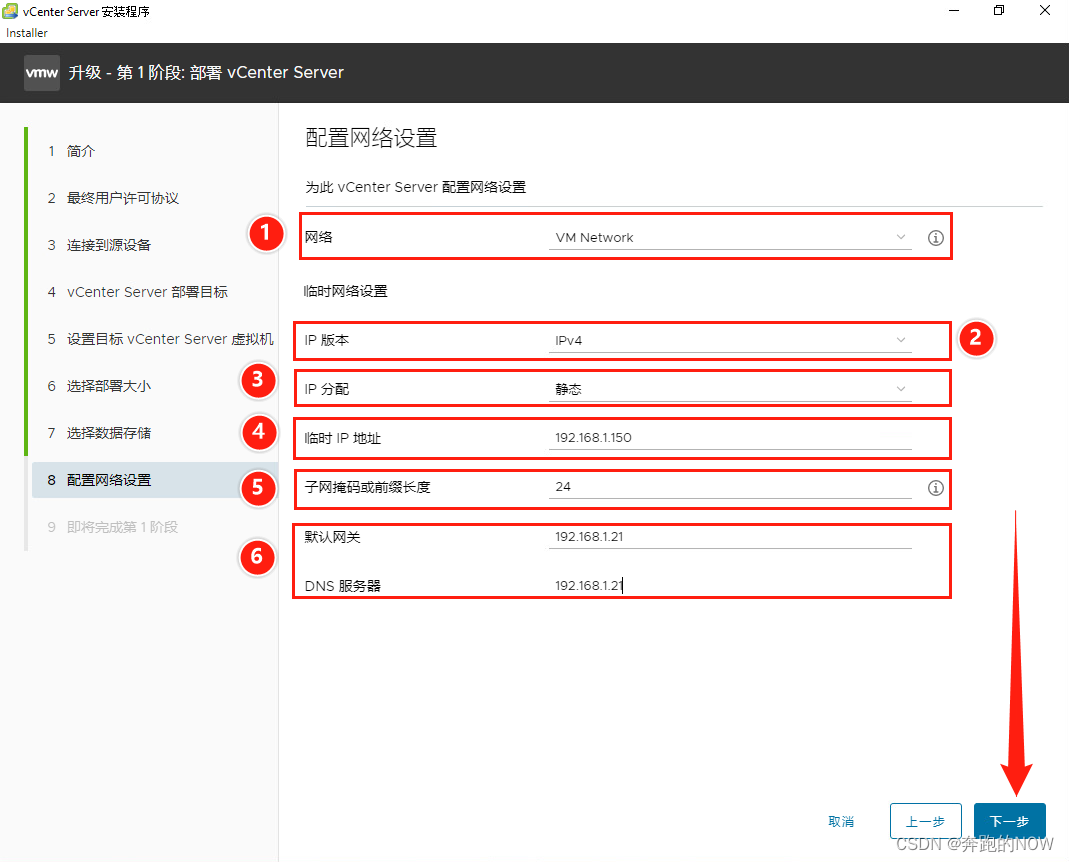Click the 配置网络设置 page heading
Screen dimensions: 1069x862
(x=371, y=138)
